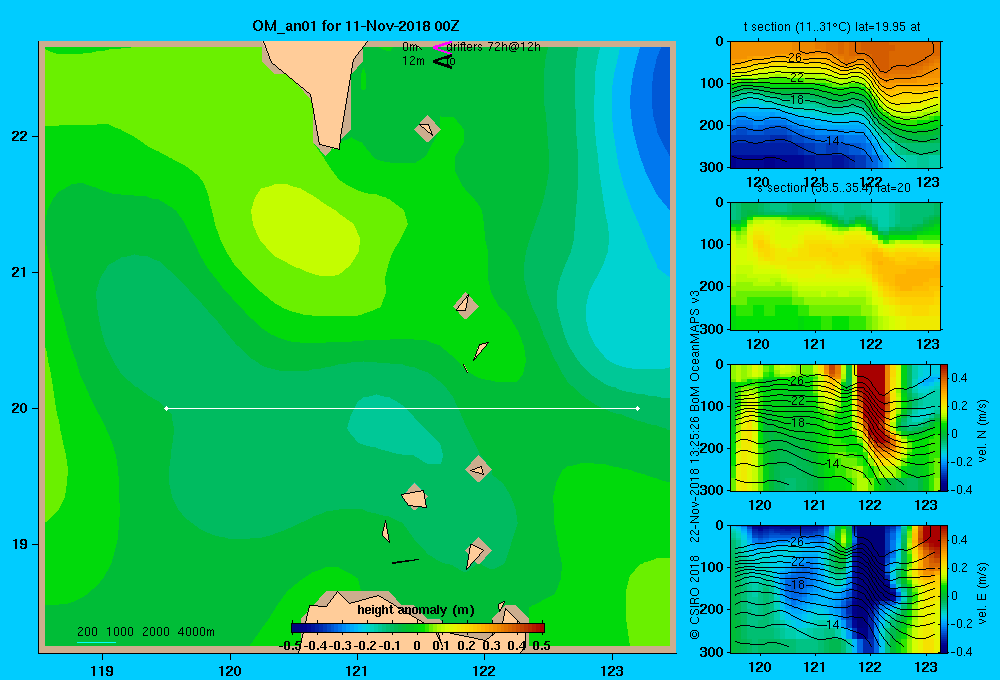The image size is (1000, 680).
Task: Click latitude 19 label on main map
Action: click(x=20, y=544)
